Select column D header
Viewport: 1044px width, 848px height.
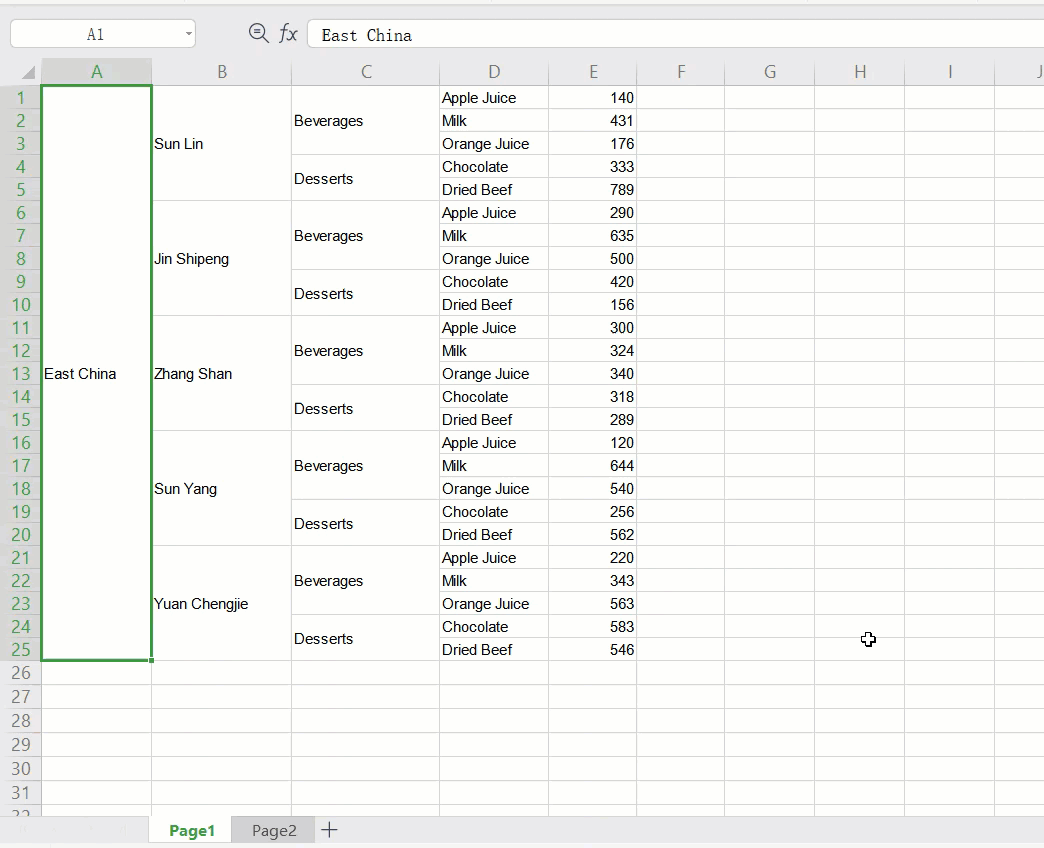click(x=494, y=72)
